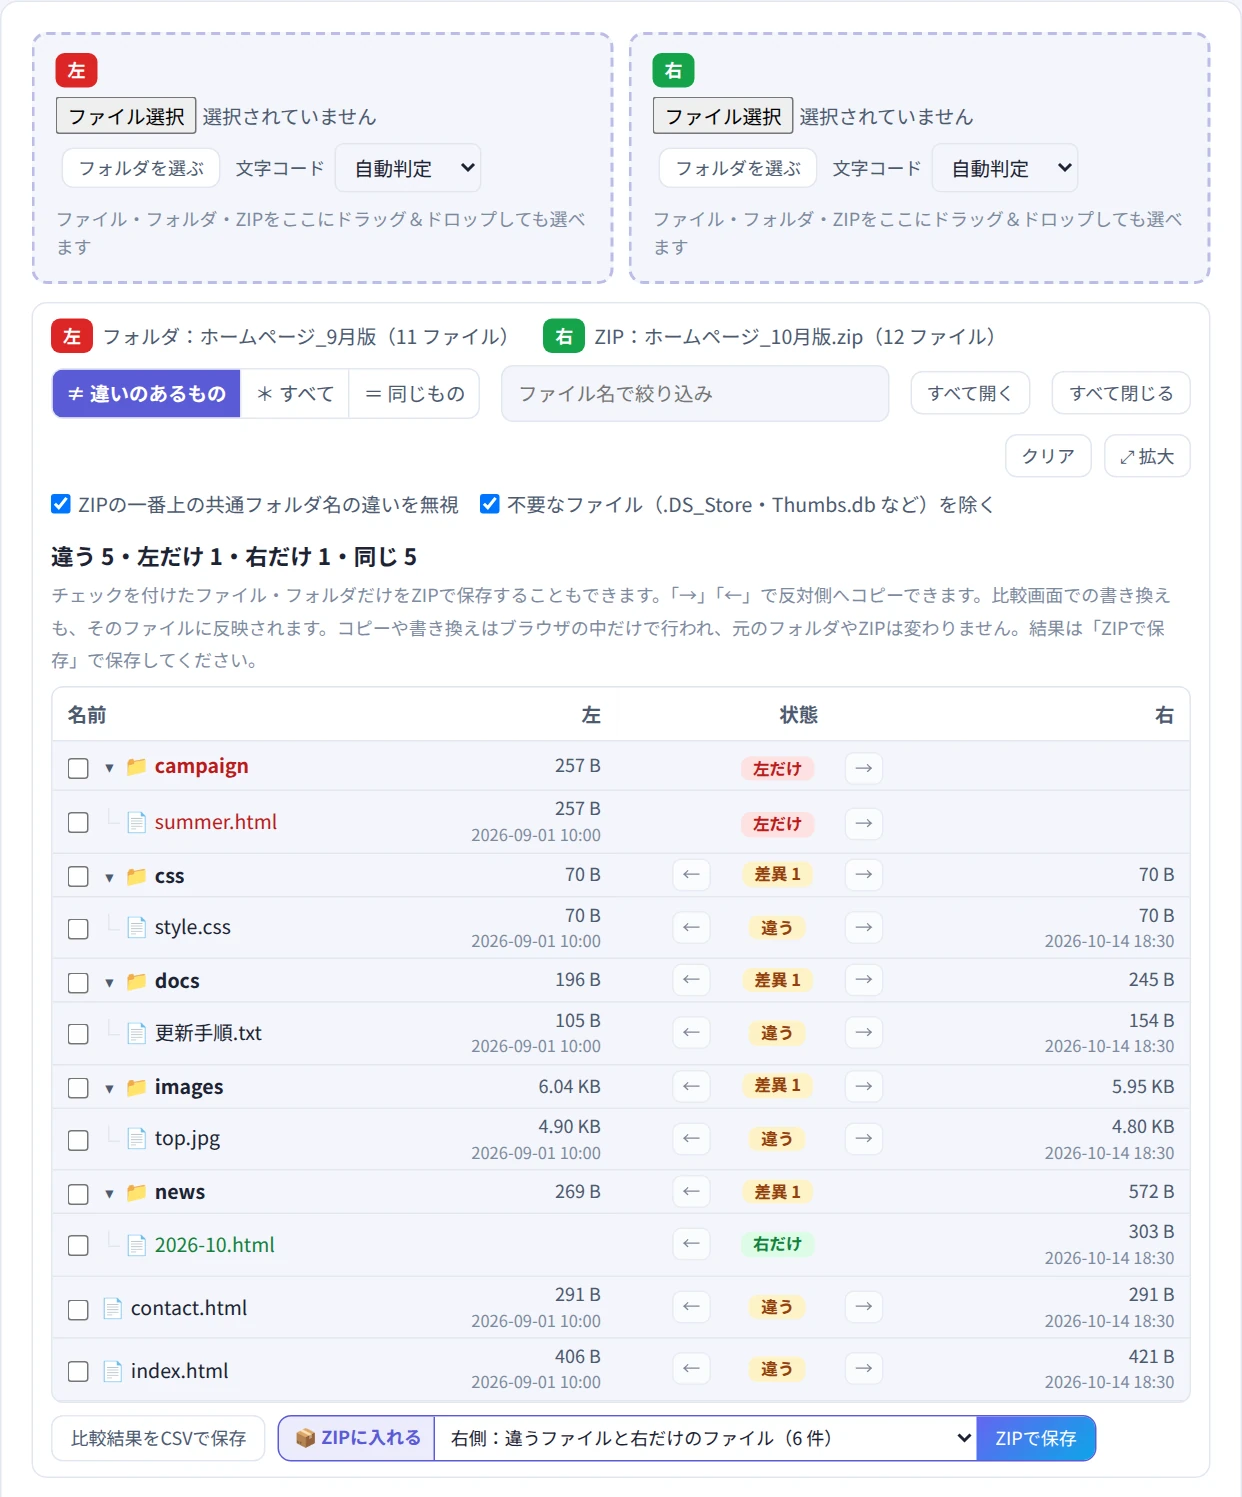The width and height of the screenshot is (1242, 1497).
Task: Click the クリア button
Action: [x=1048, y=456]
